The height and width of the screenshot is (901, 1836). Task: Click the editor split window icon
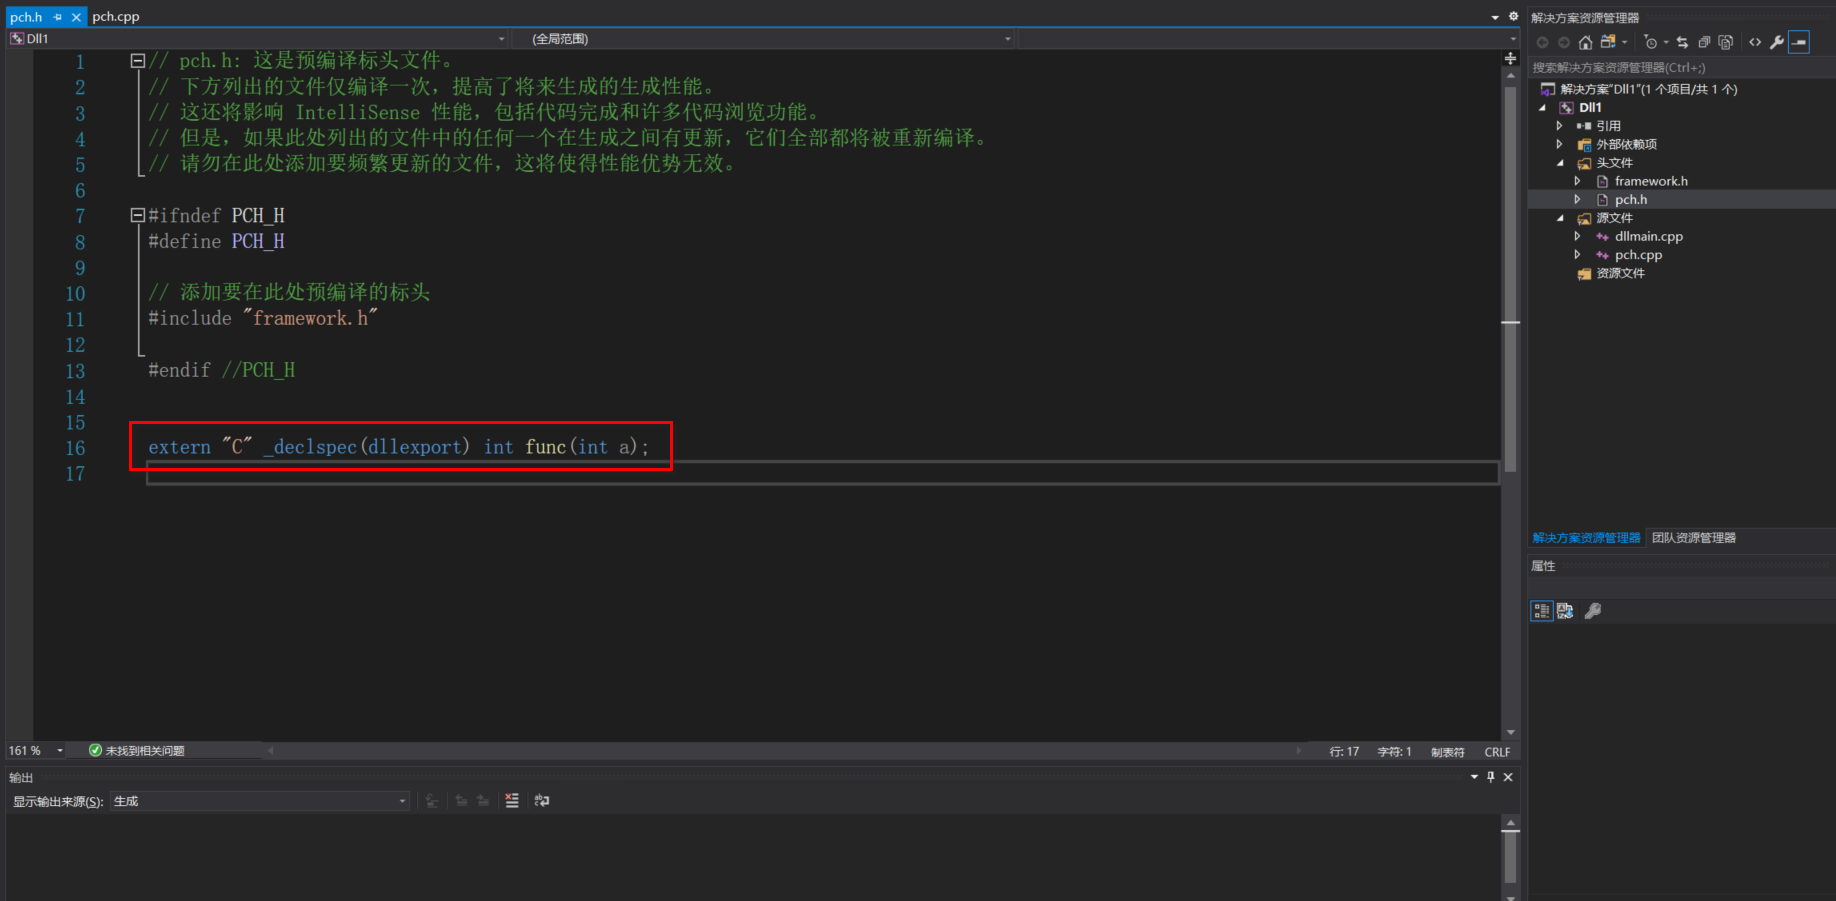pos(1511,59)
